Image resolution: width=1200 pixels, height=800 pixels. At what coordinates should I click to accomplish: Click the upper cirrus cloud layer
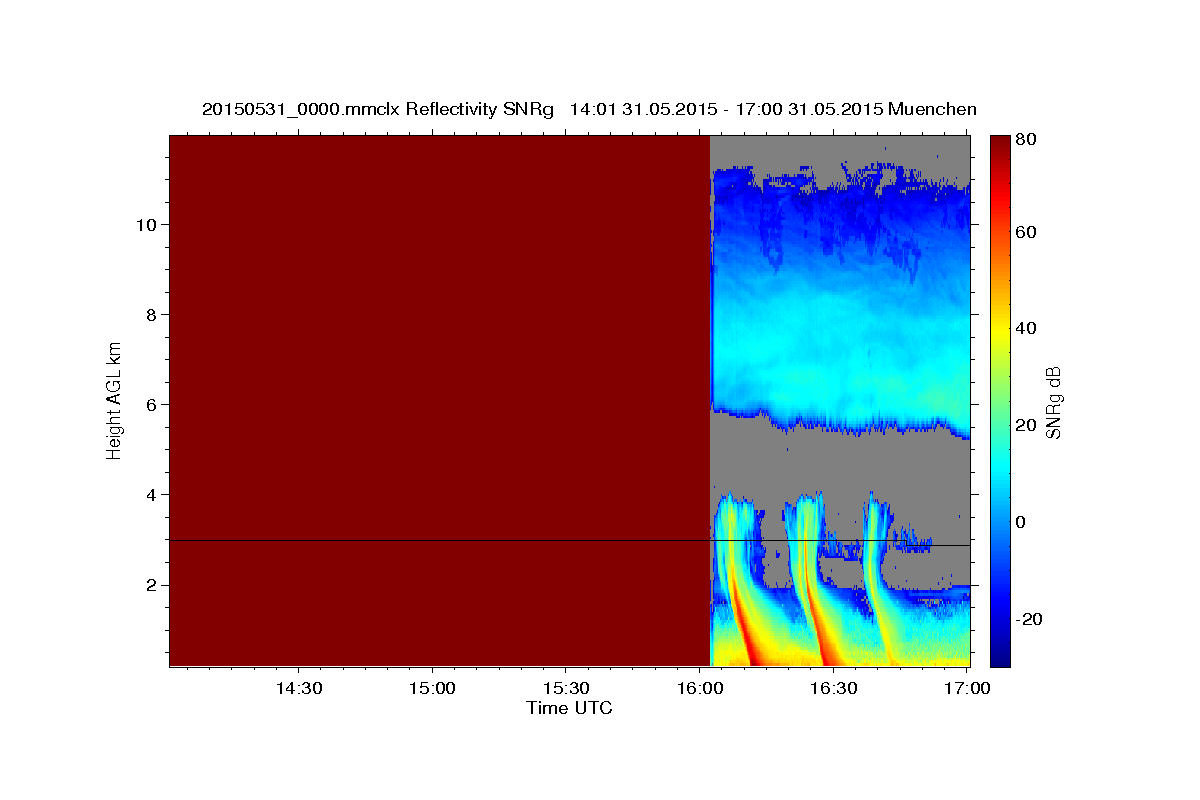840,300
